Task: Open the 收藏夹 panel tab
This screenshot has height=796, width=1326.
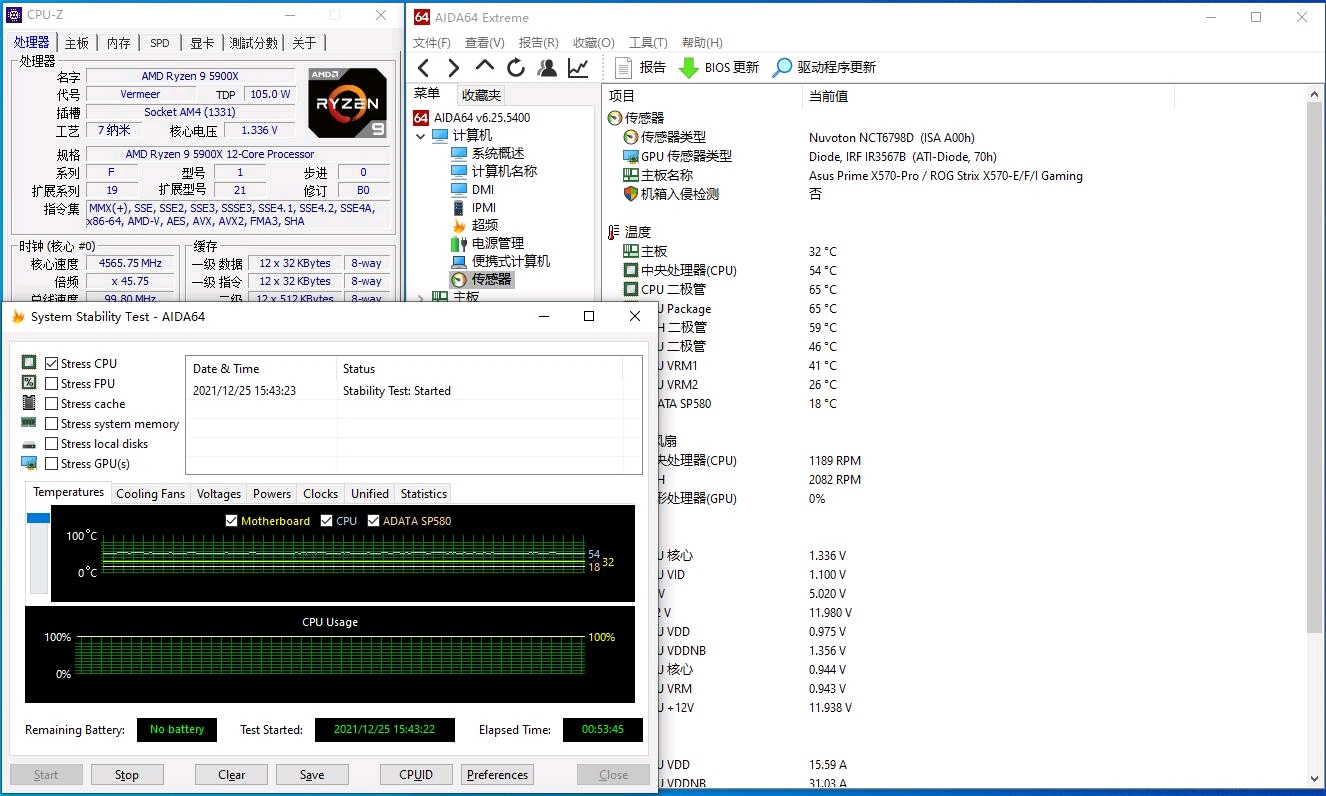Action: pos(481,95)
